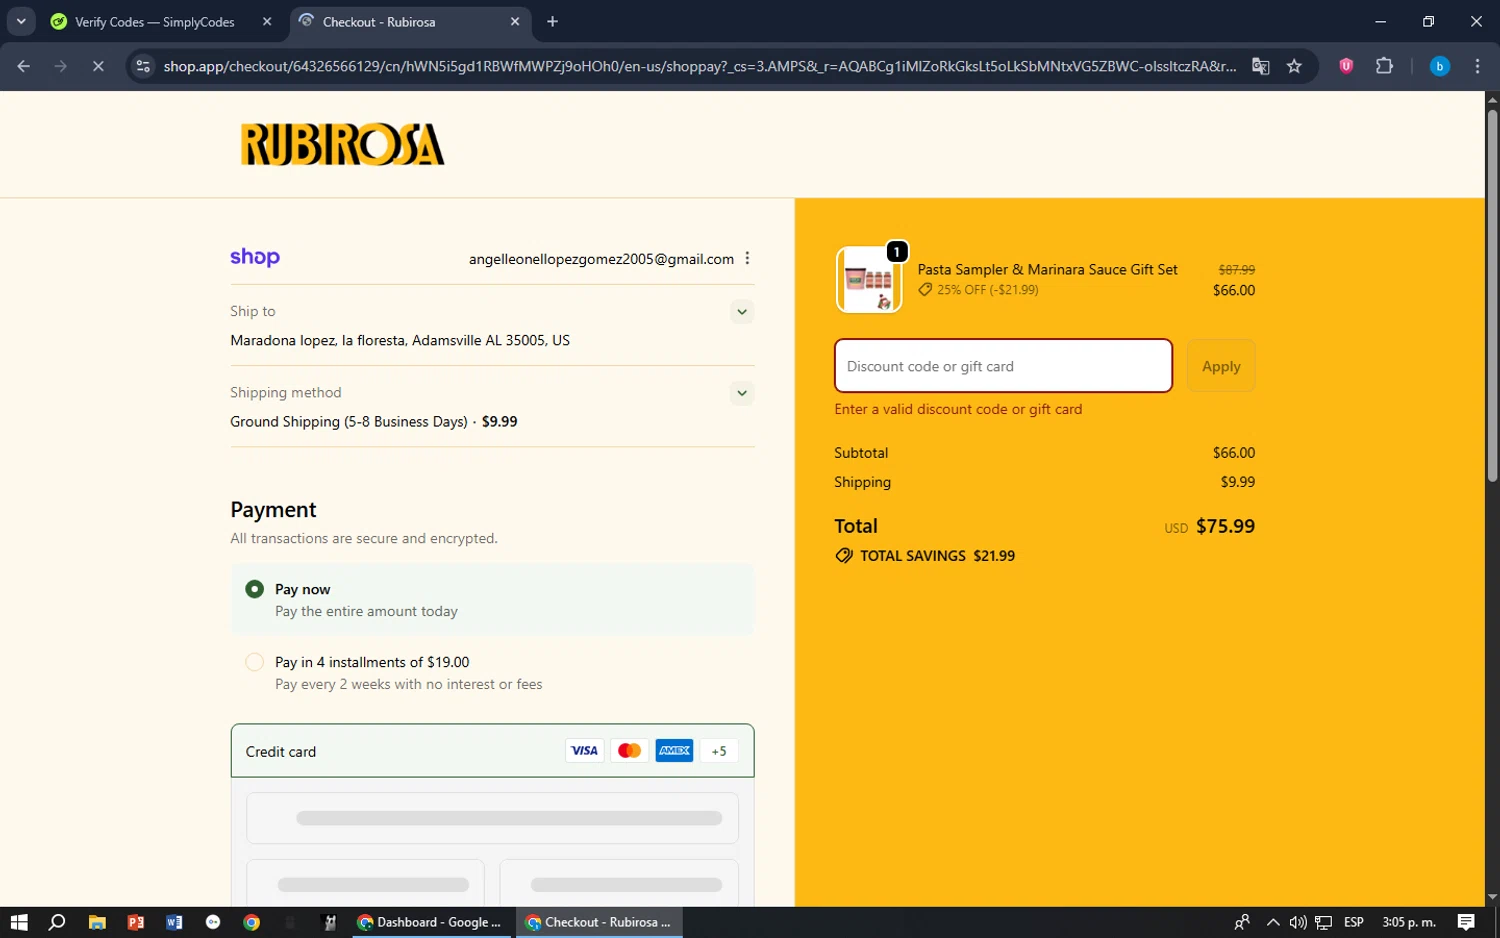Screen dimensions: 1500x938
Task: Expand the Shipping method section
Action: (742, 393)
